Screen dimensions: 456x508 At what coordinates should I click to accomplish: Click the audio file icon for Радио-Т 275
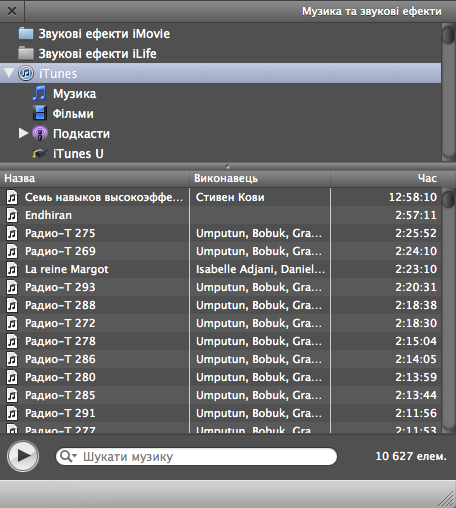point(12,233)
